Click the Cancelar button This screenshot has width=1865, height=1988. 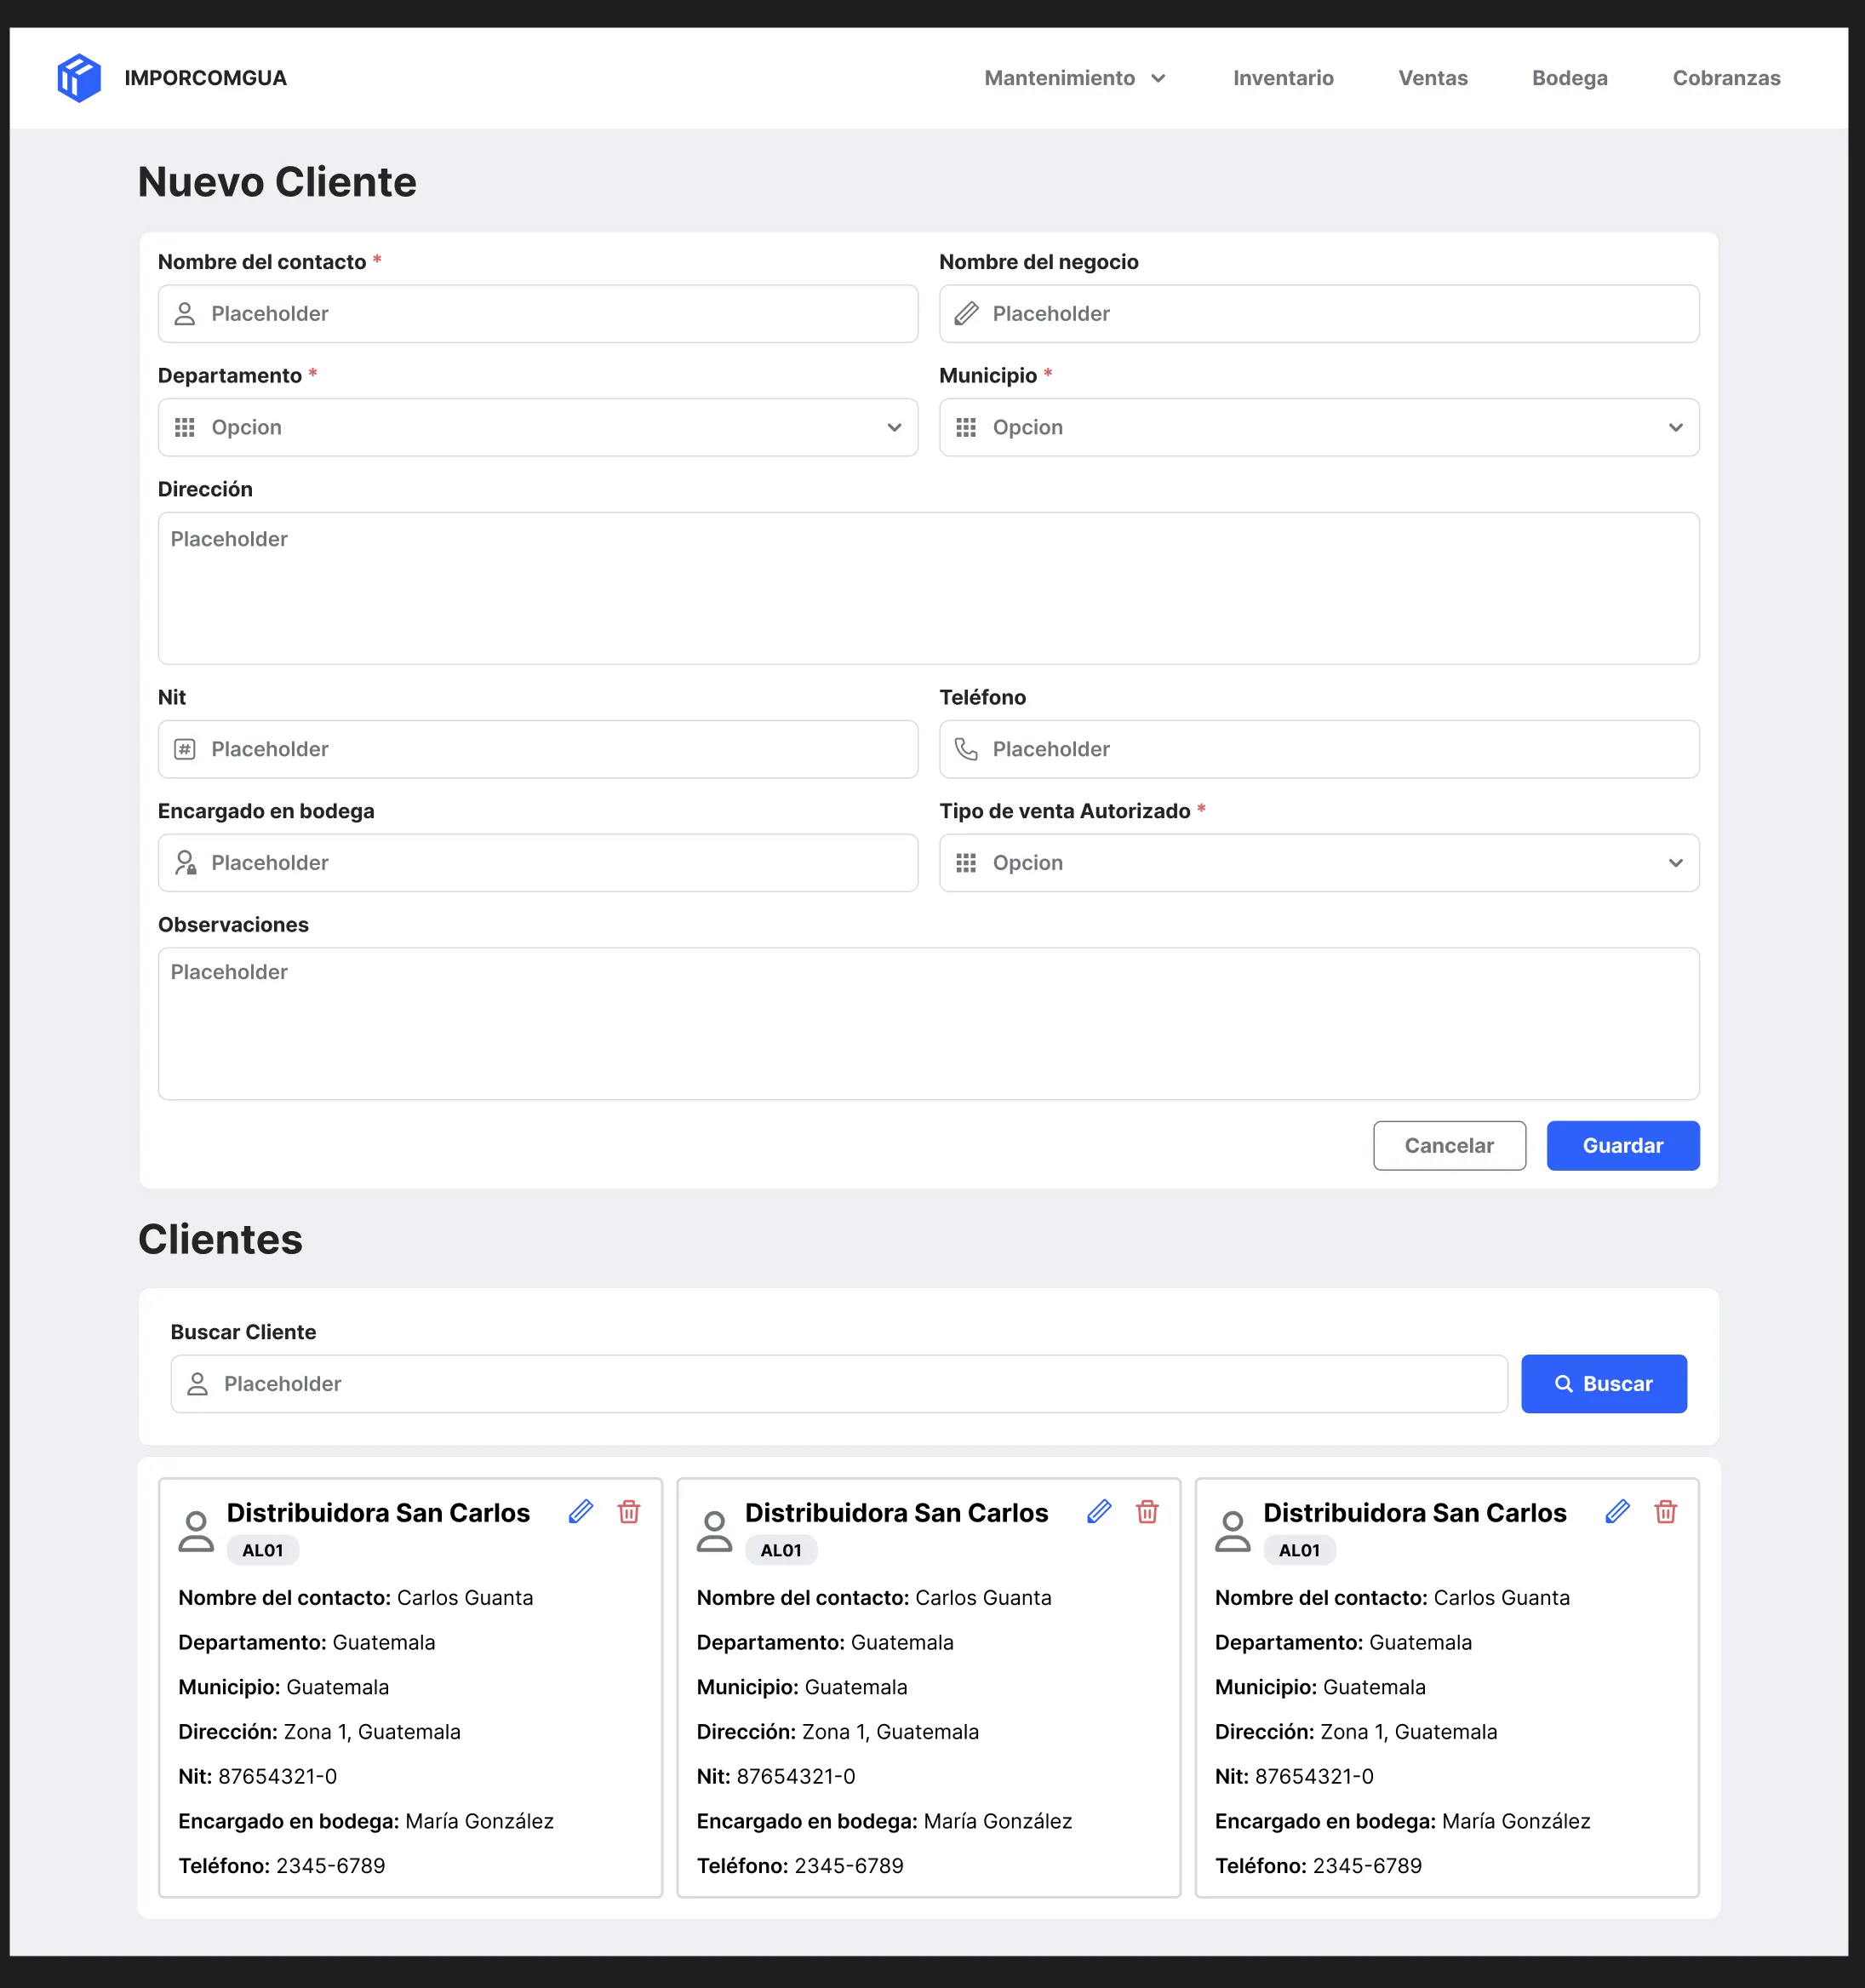point(1448,1145)
